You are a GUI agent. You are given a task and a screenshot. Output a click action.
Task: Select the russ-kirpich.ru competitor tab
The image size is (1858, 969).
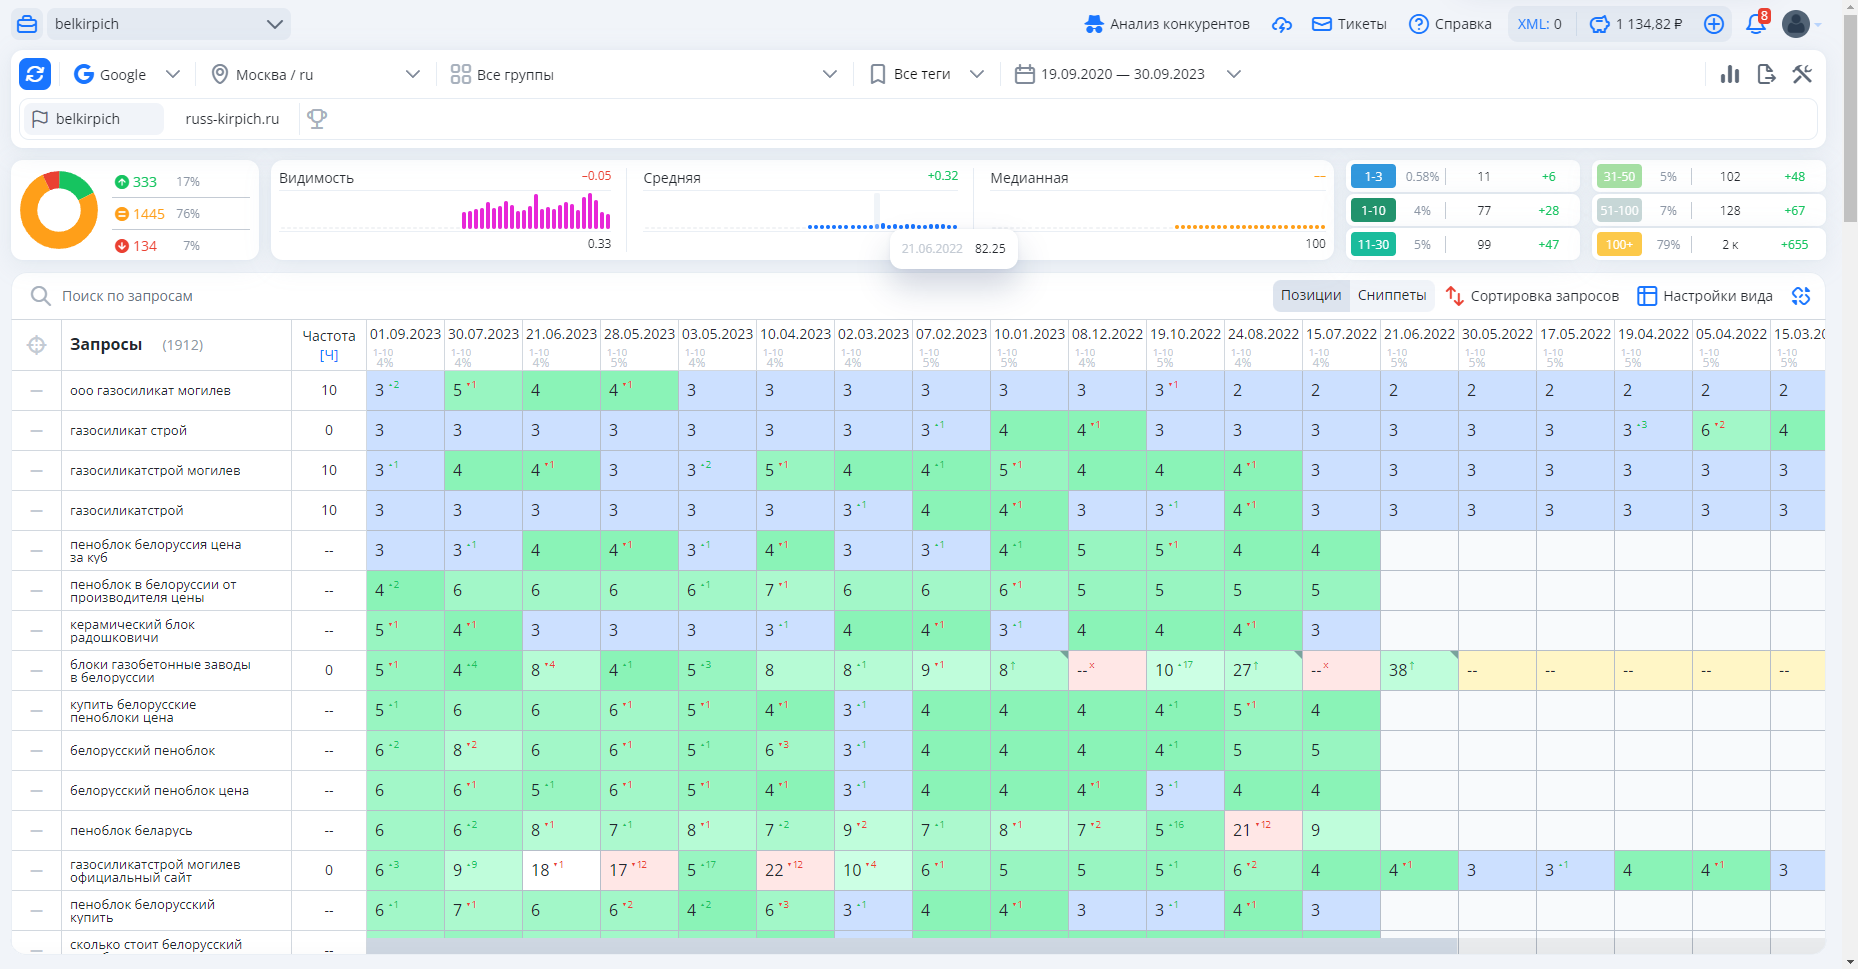tap(232, 119)
